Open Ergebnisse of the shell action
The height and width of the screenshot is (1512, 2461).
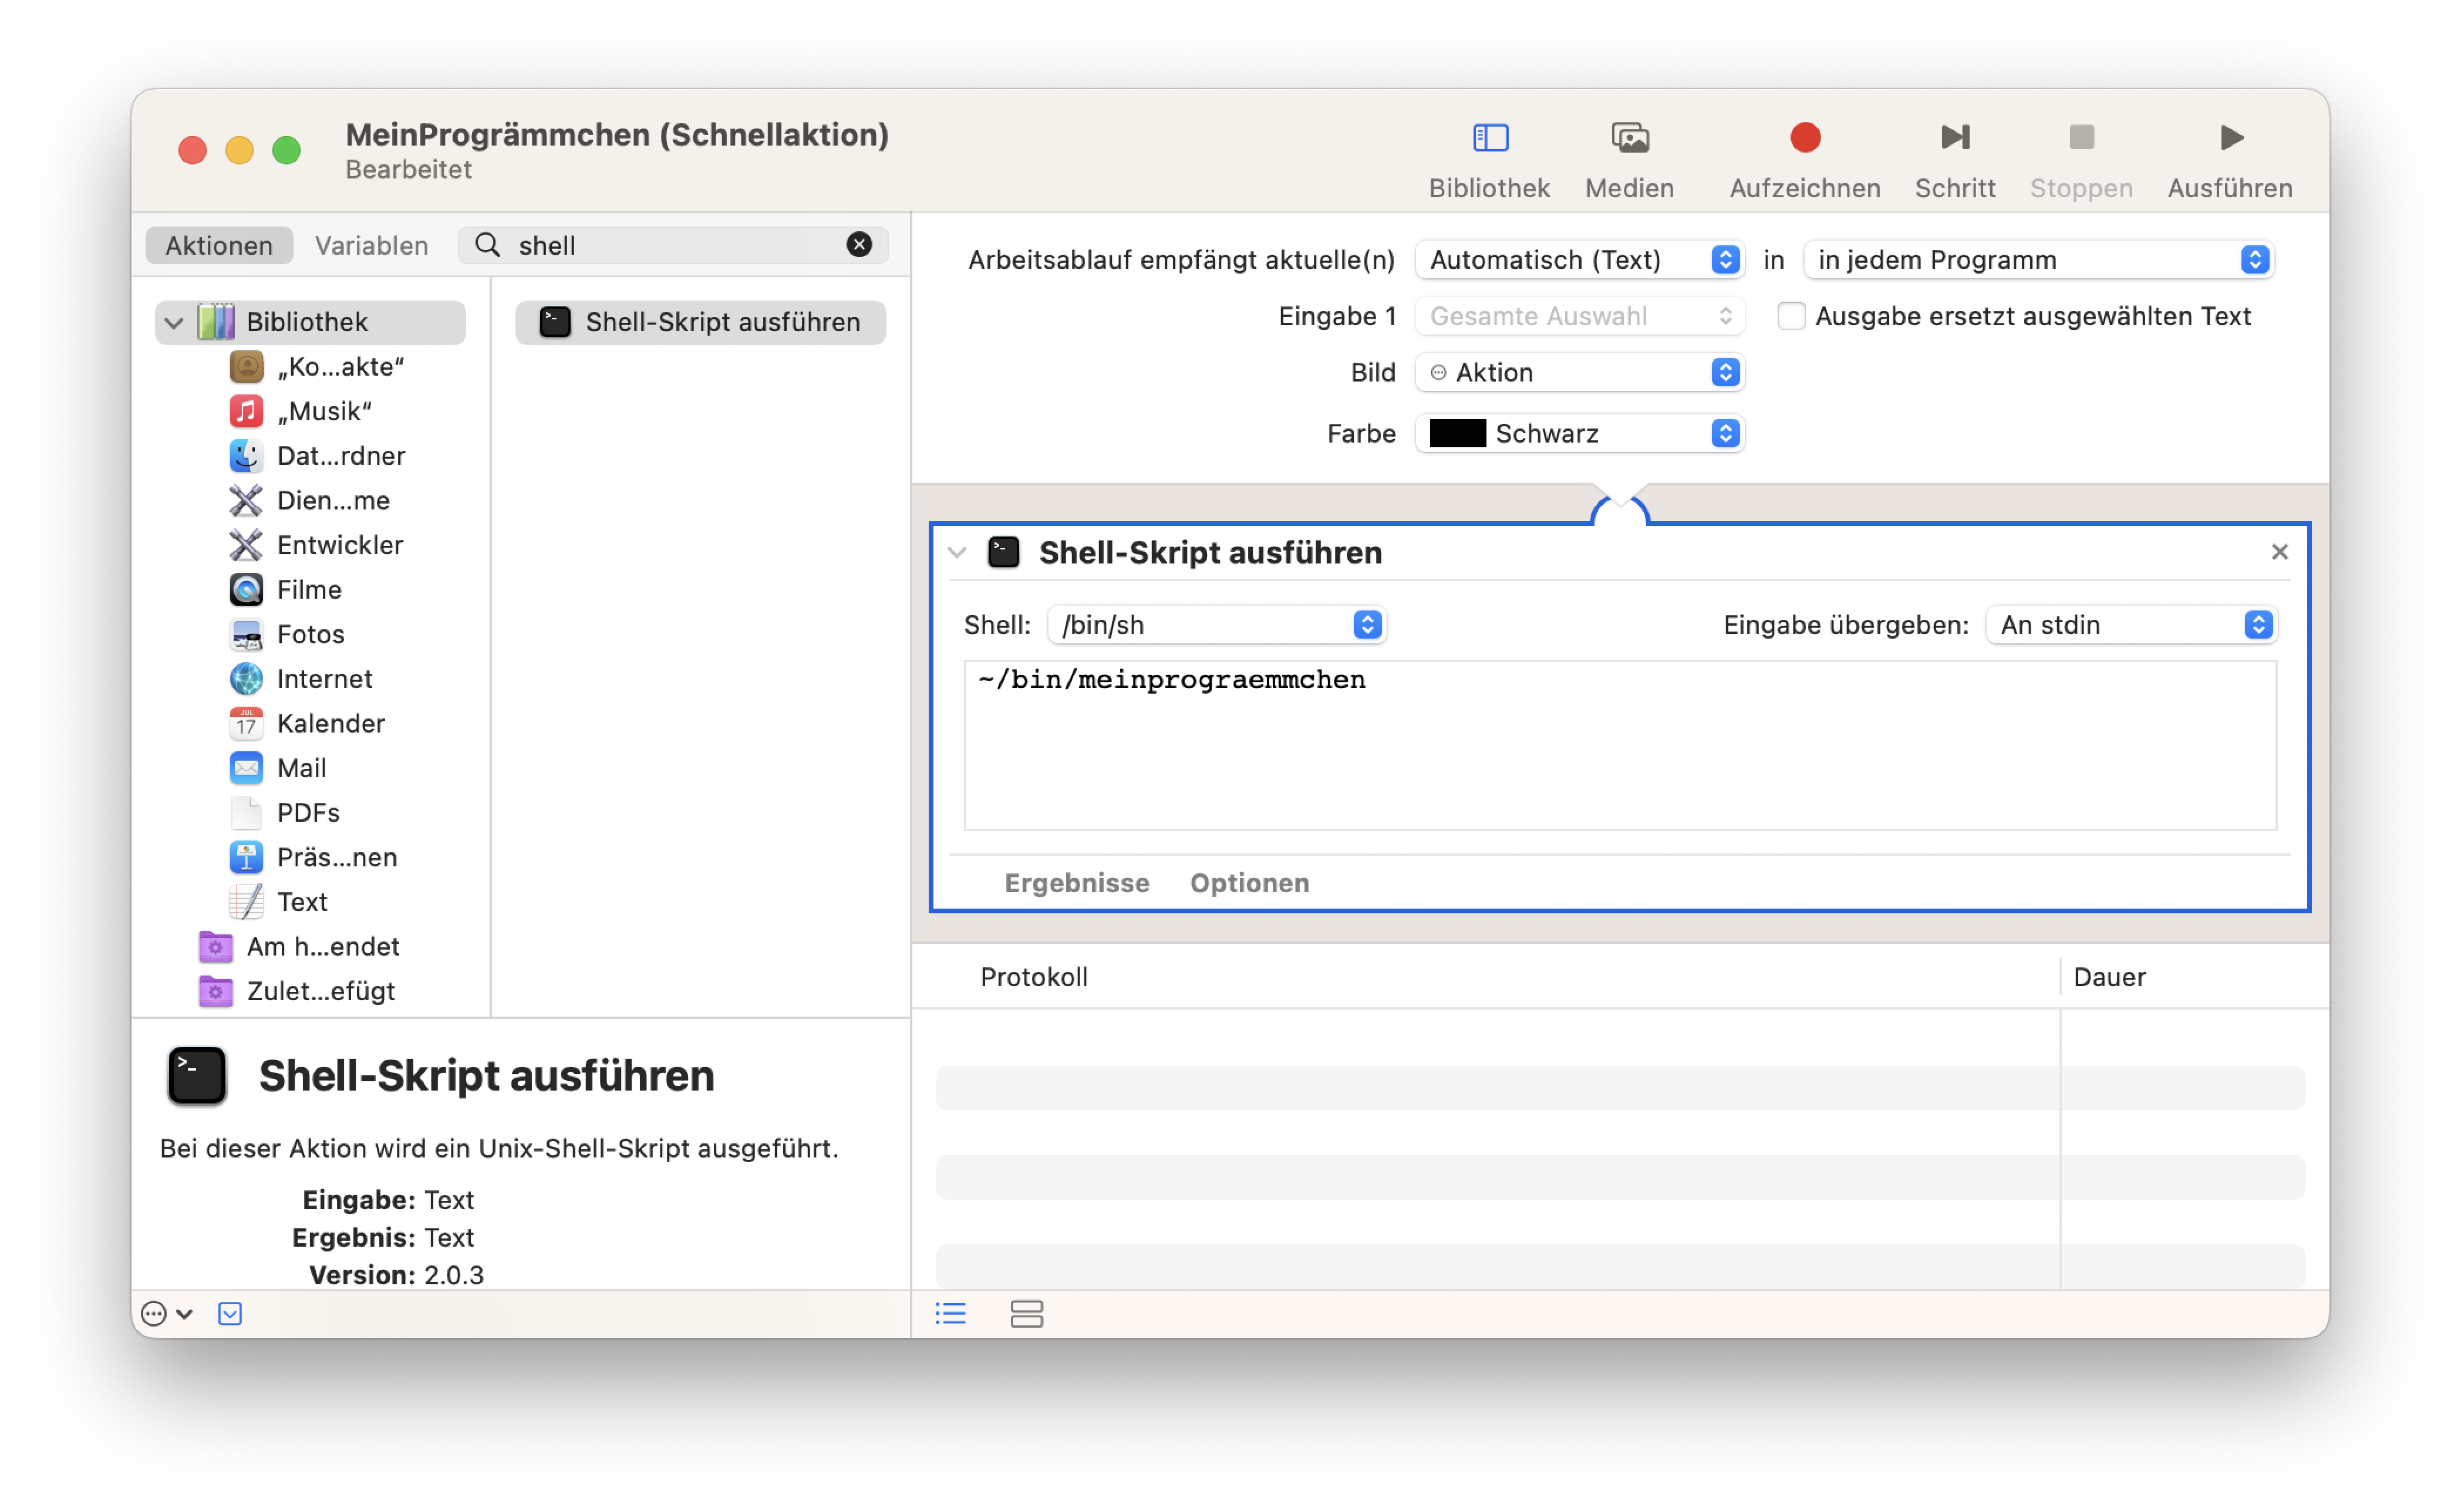point(1076,883)
